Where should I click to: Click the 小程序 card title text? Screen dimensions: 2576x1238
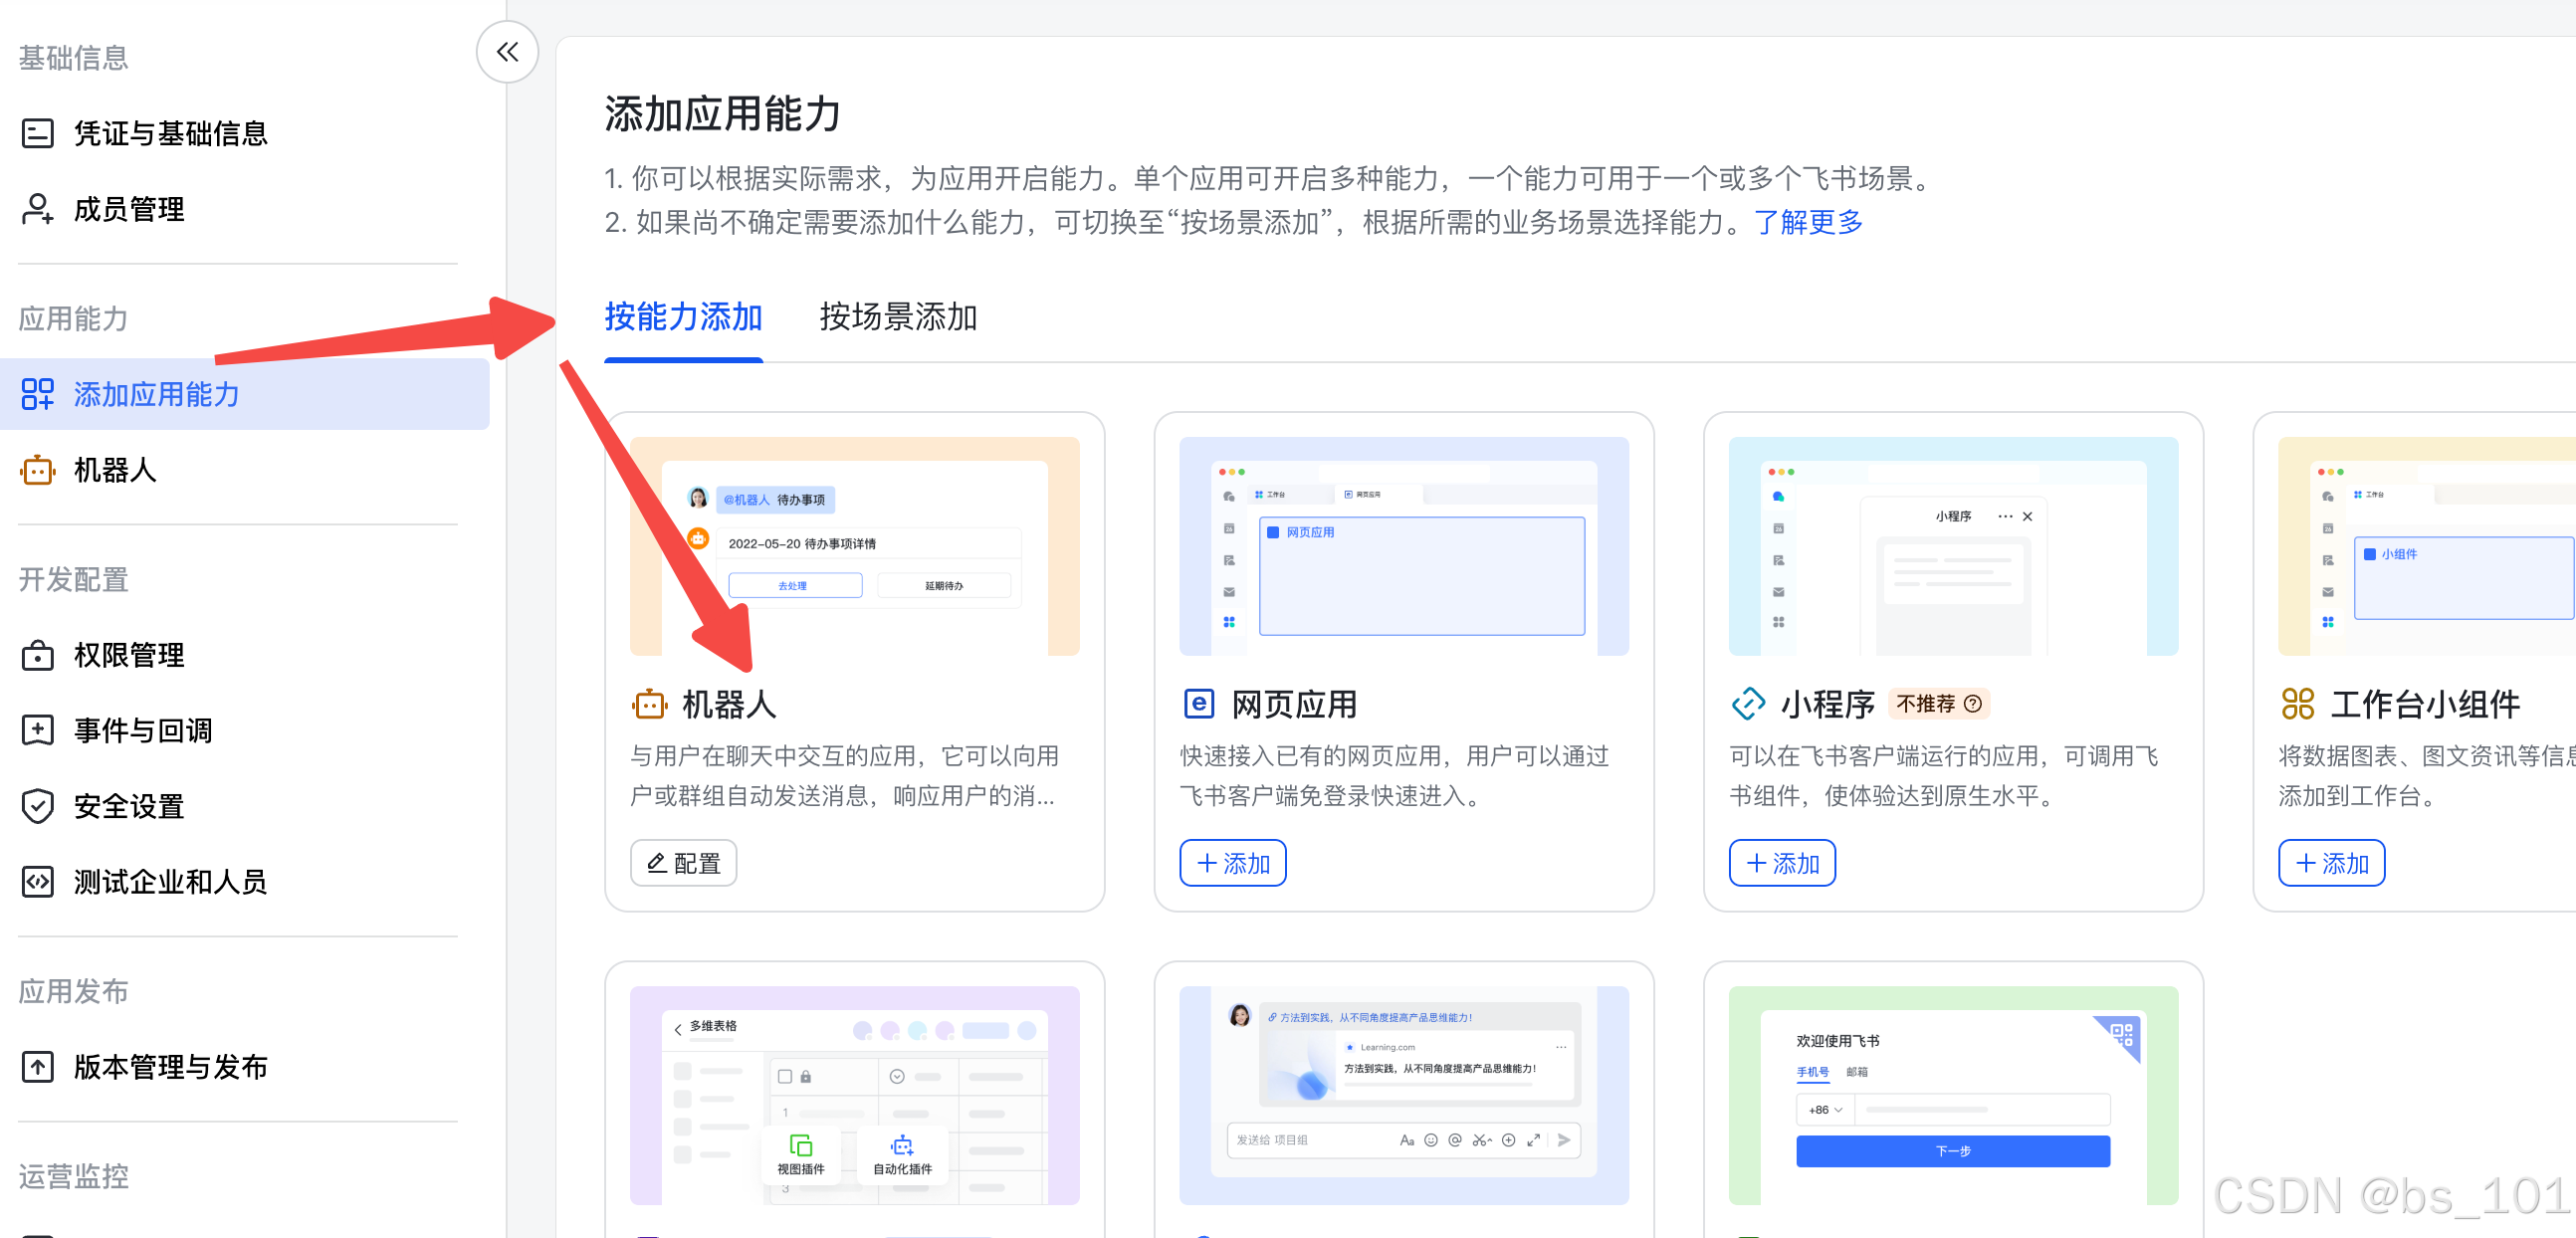click(x=1828, y=704)
